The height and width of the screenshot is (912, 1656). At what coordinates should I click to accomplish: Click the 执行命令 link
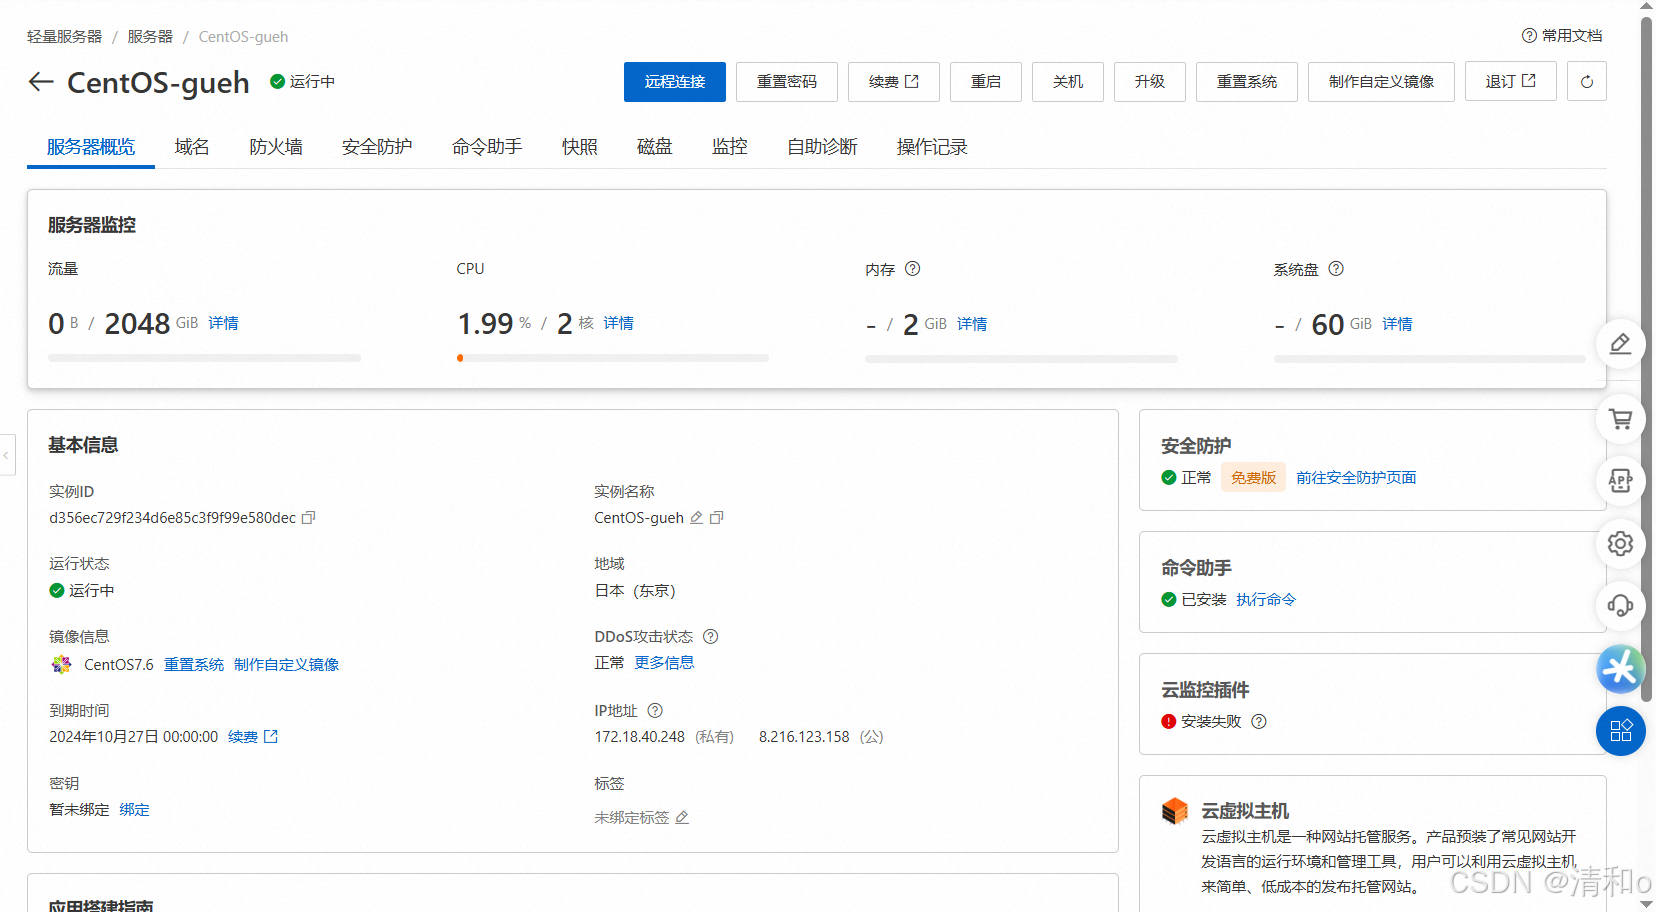click(x=1266, y=600)
